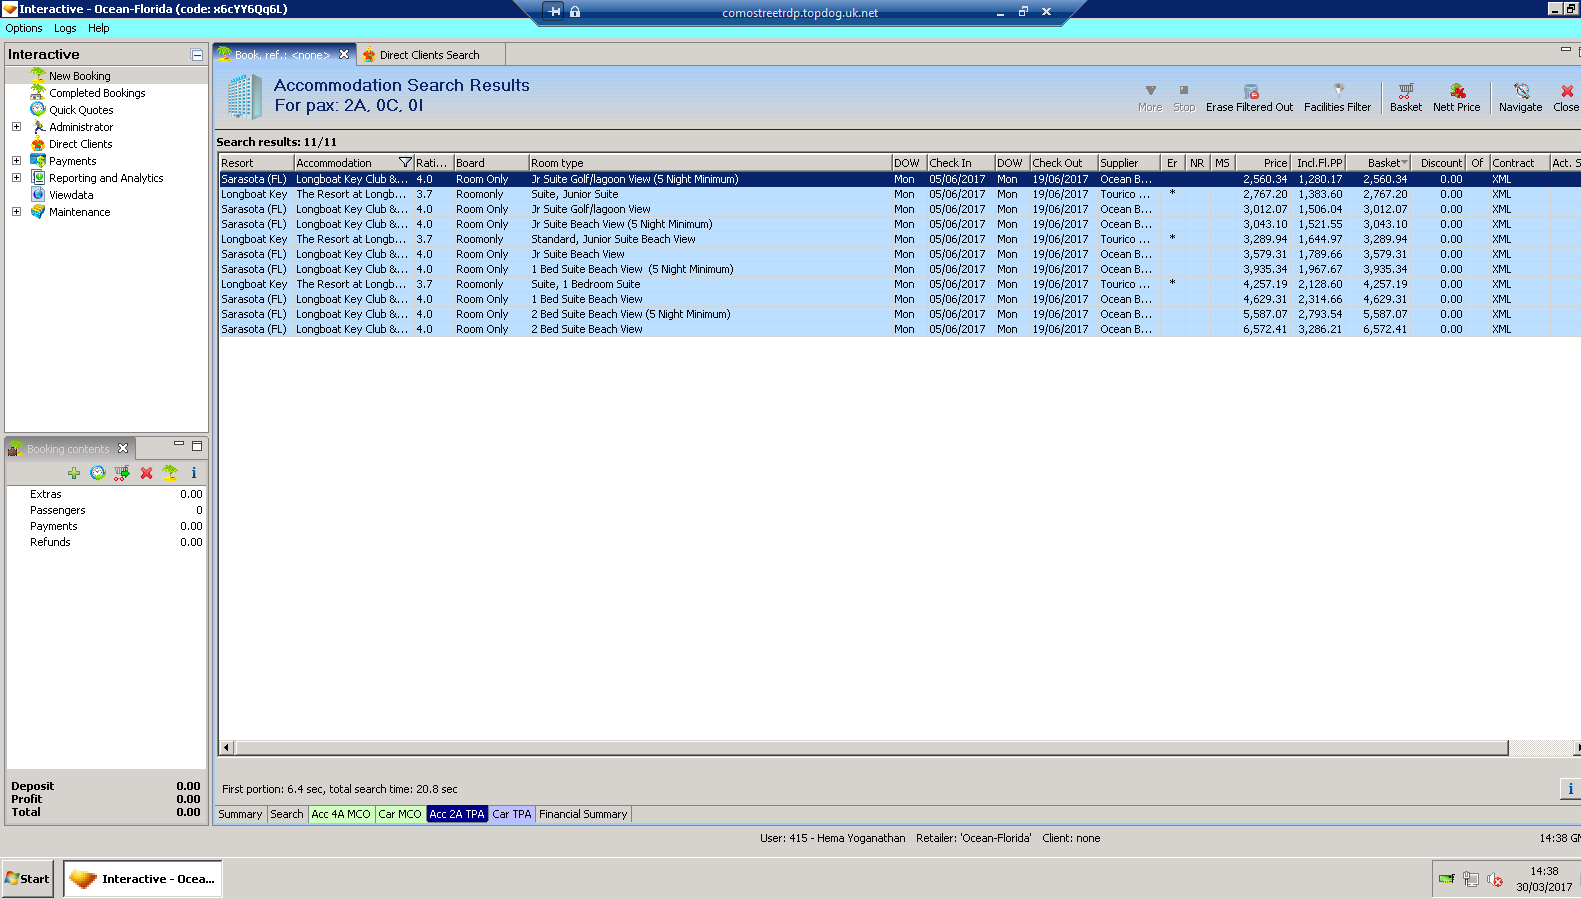
Task: Expand the Administrator tree node
Action: 16,126
